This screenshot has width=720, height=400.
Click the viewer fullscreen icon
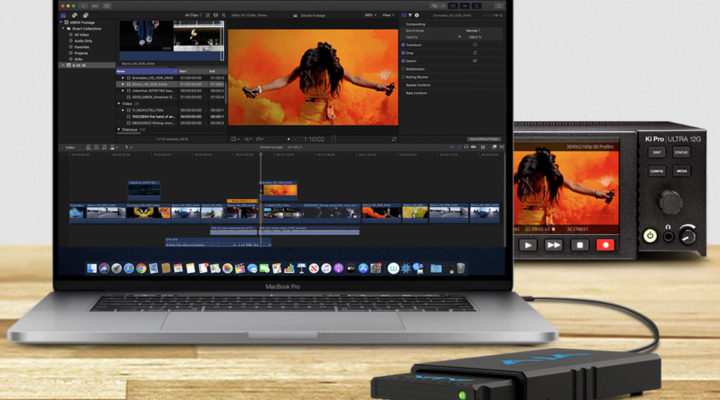(394, 139)
